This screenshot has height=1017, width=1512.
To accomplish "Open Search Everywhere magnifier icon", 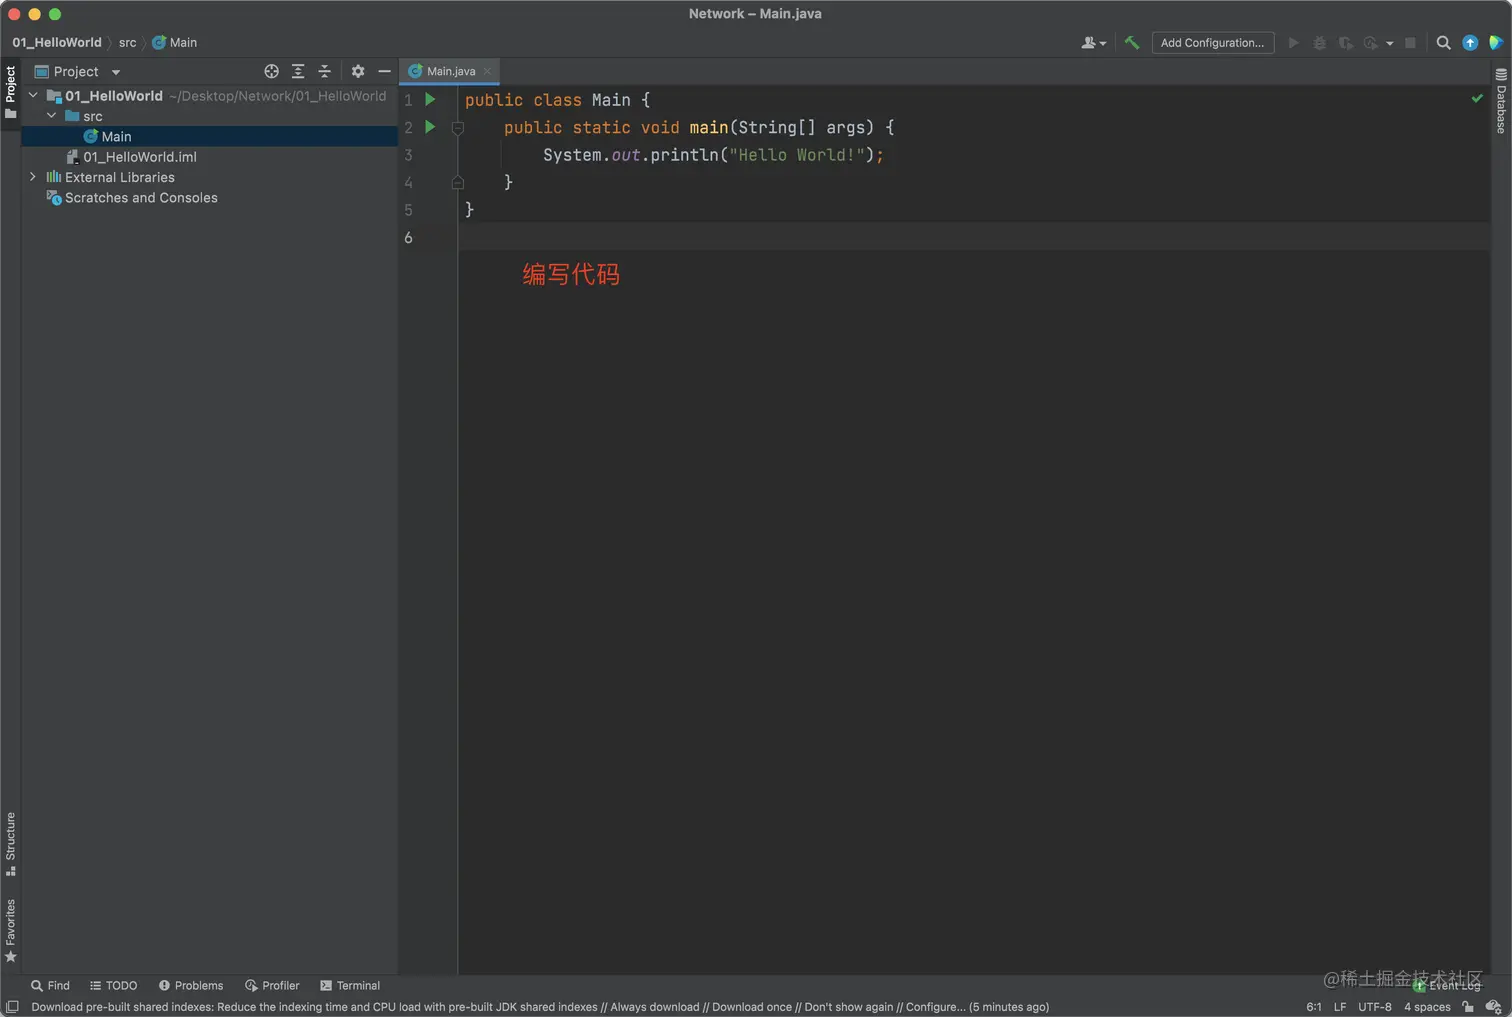I will pyautogui.click(x=1443, y=43).
